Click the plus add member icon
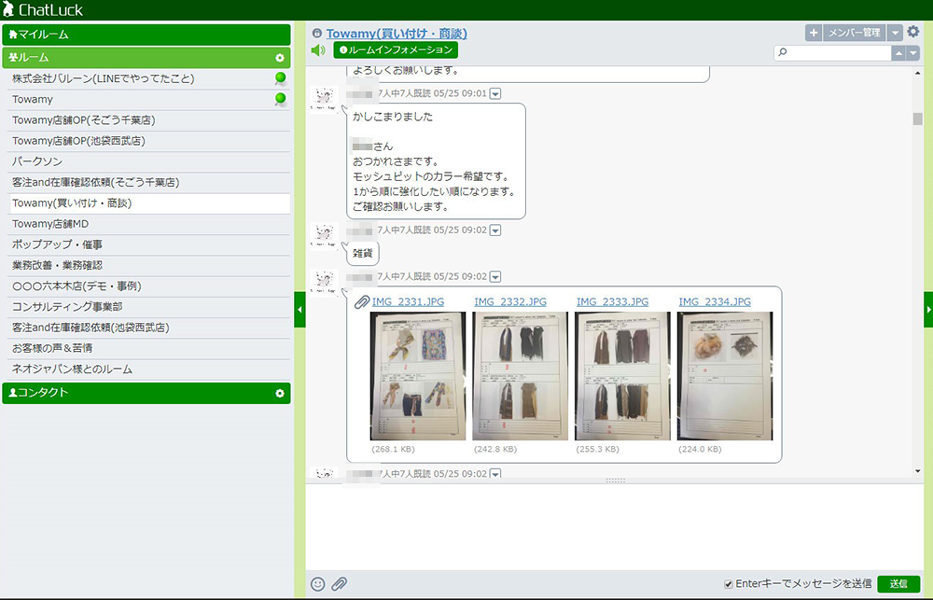This screenshot has height=600, width=933. pos(813,33)
